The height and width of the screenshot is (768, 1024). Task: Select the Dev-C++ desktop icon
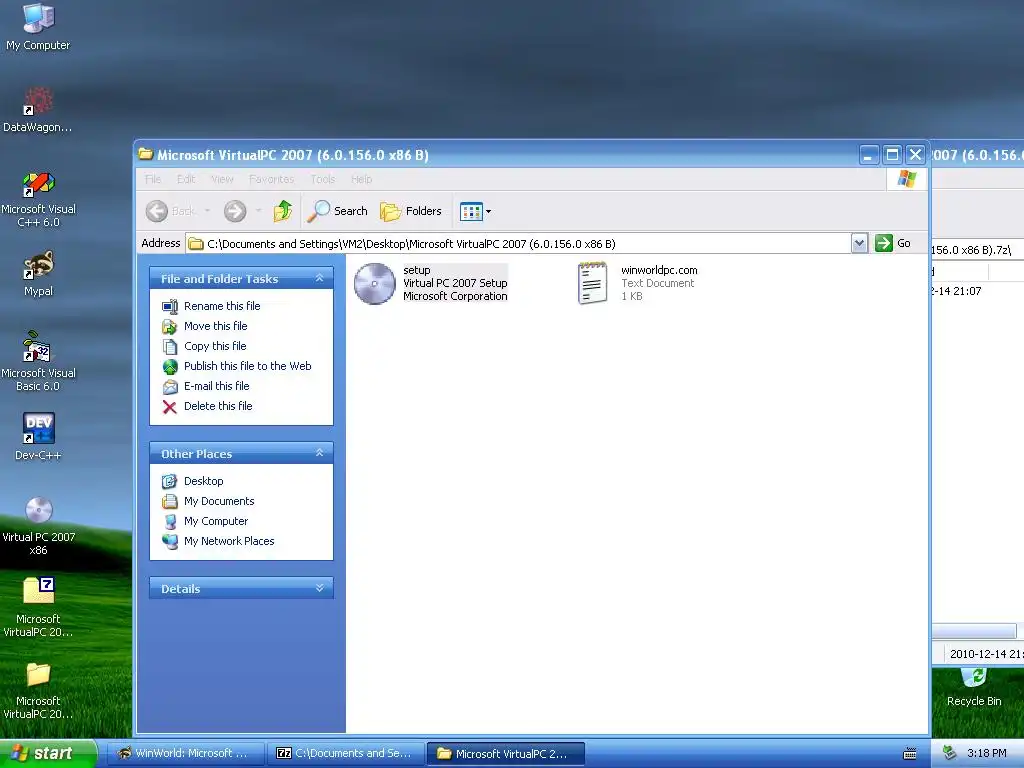pos(39,436)
